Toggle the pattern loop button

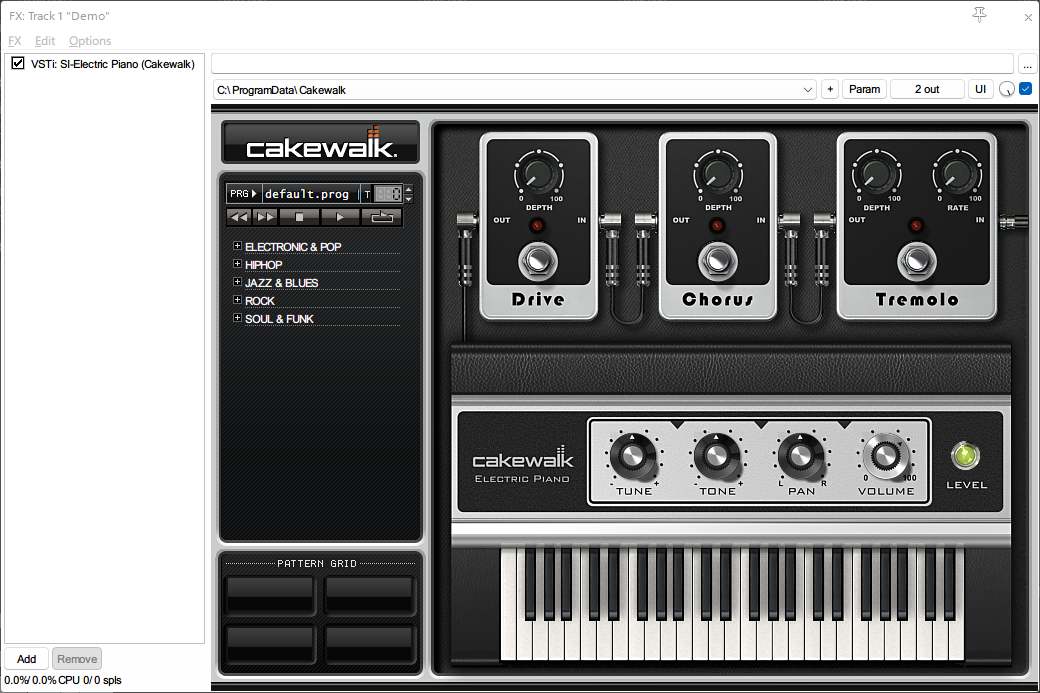click(x=381, y=217)
